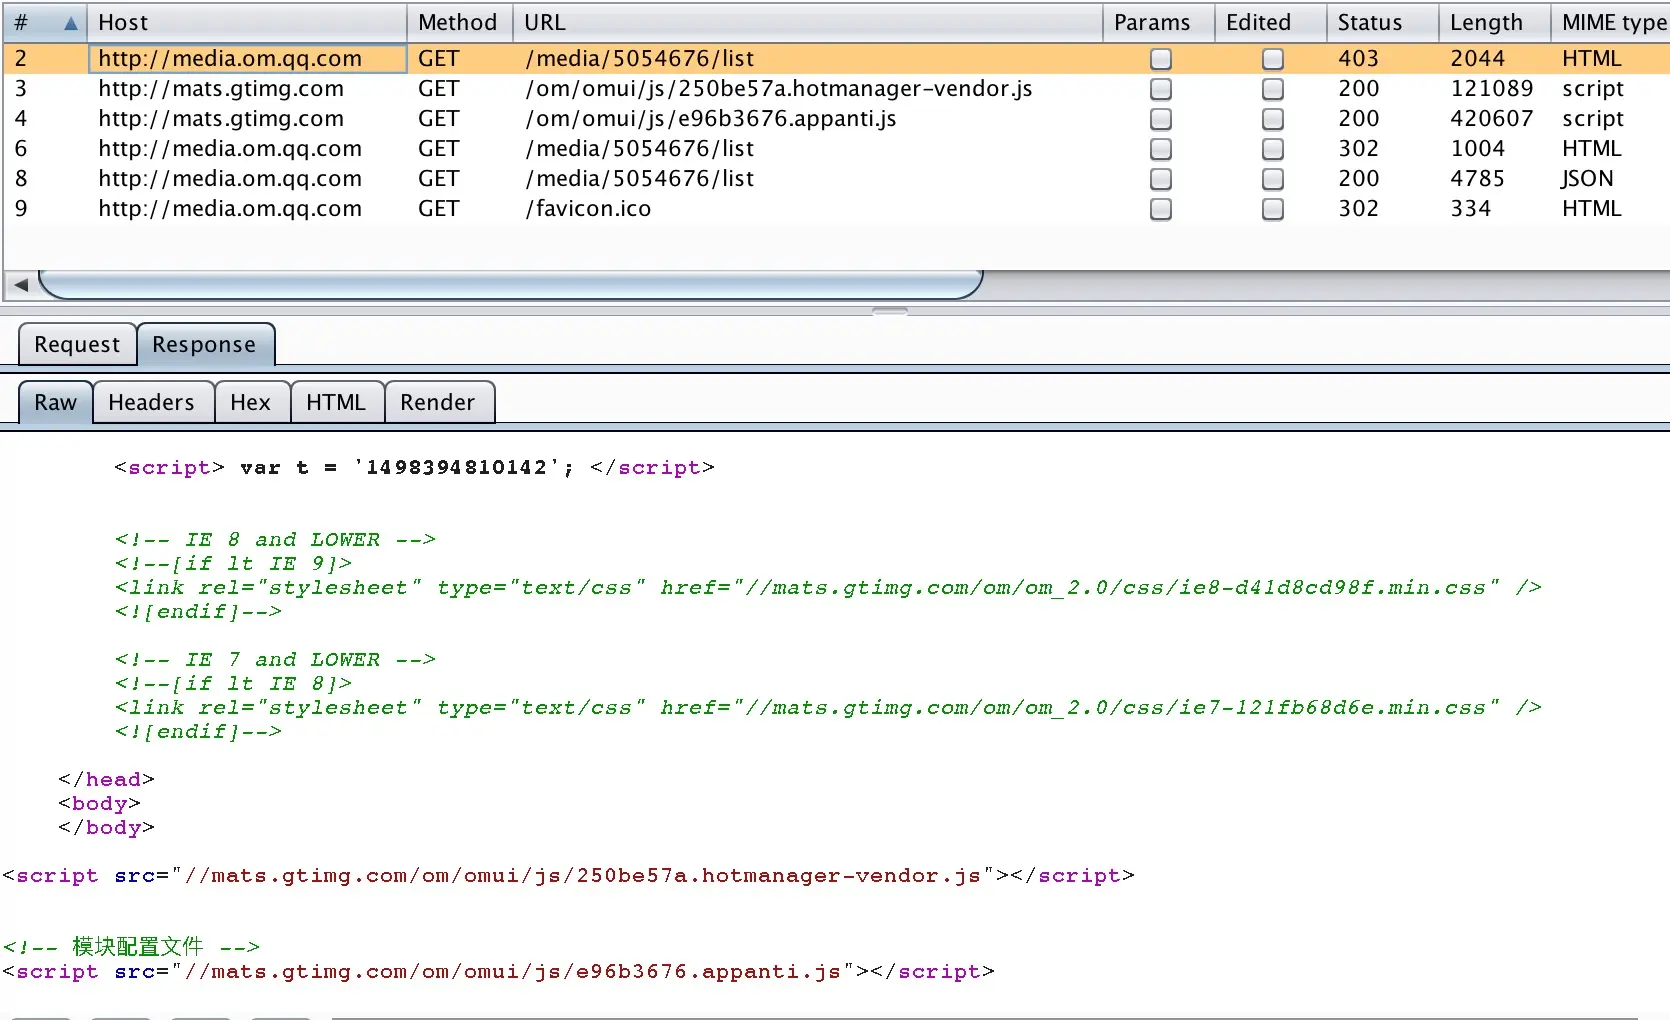Click length value 4785

(x=1477, y=179)
